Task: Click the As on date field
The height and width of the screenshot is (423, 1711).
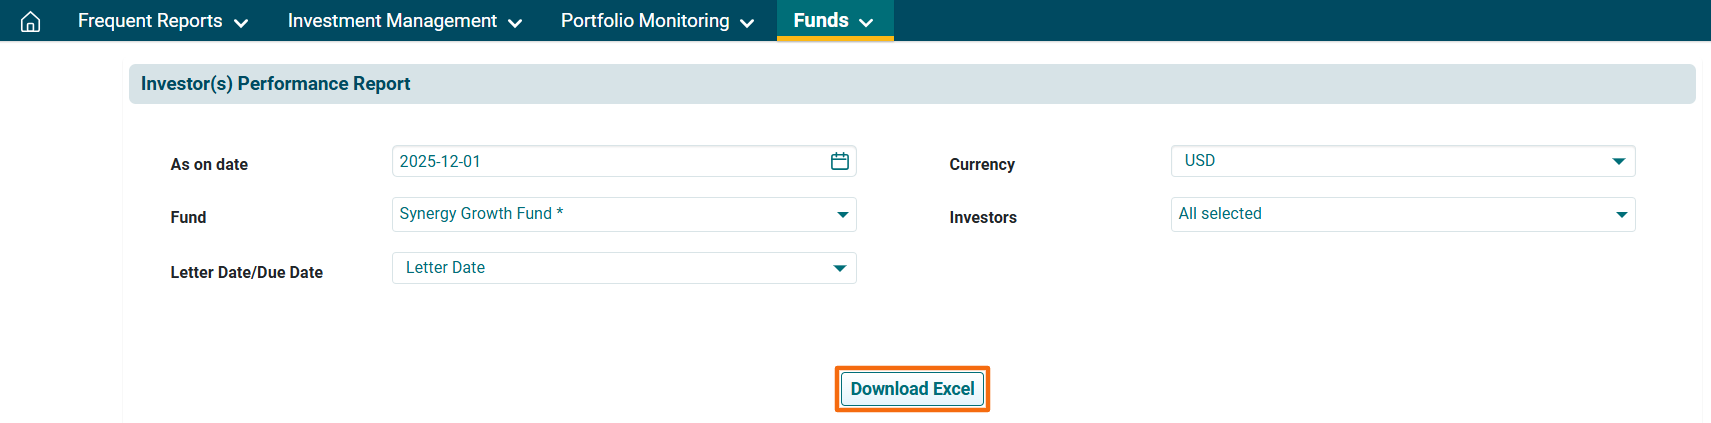Action: (x=610, y=161)
